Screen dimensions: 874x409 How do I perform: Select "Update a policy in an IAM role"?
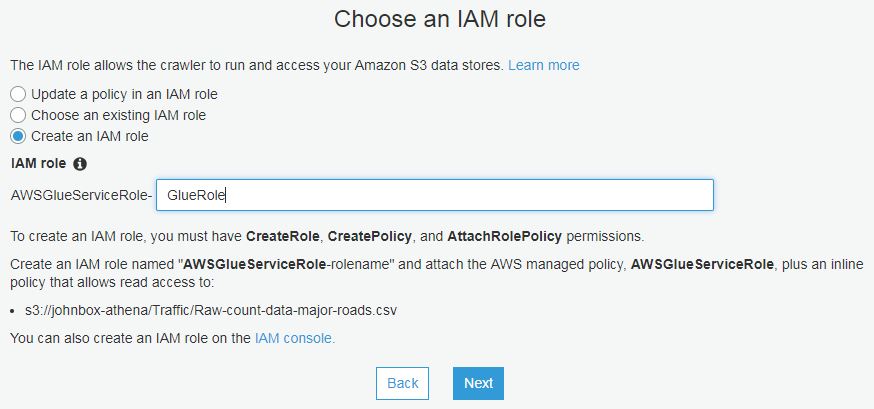[x=18, y=94]
